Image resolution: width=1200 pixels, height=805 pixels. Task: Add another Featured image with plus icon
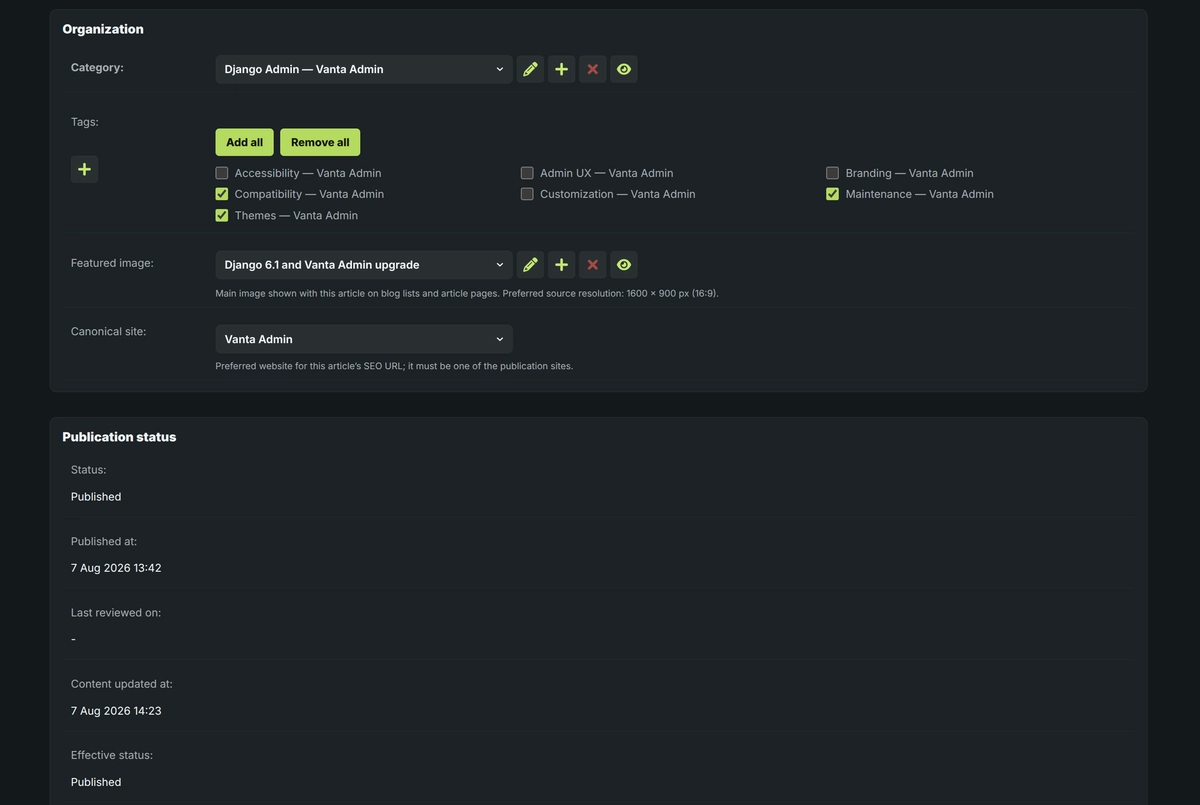point(561,265)
